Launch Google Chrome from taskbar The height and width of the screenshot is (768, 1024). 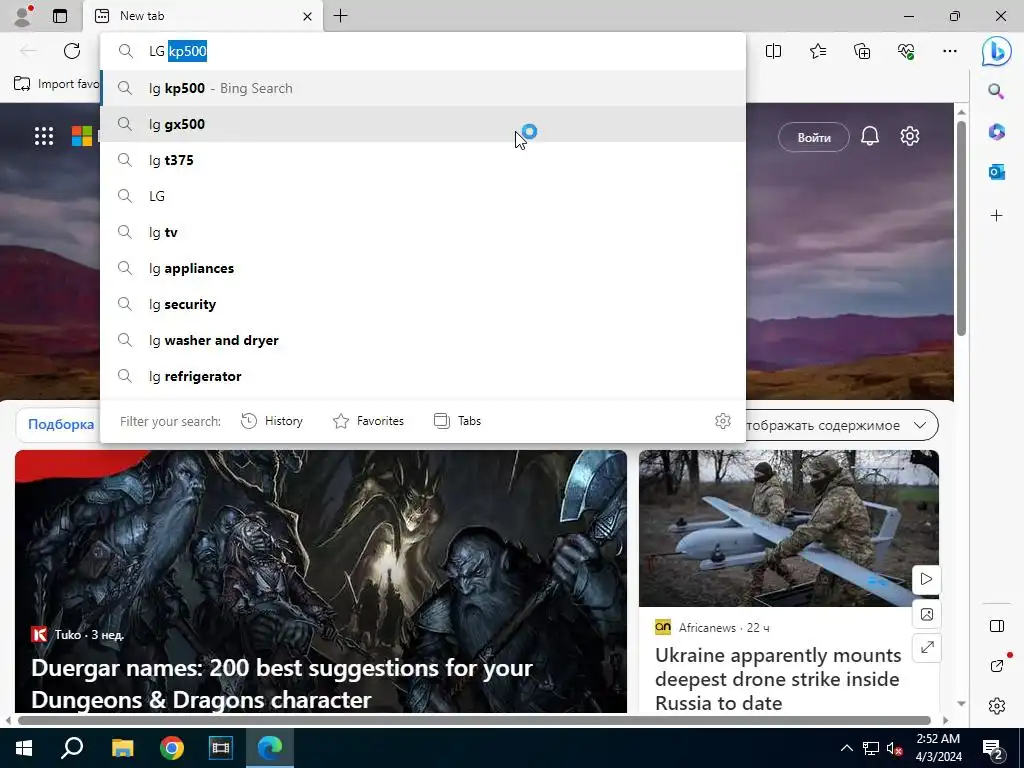172,748
